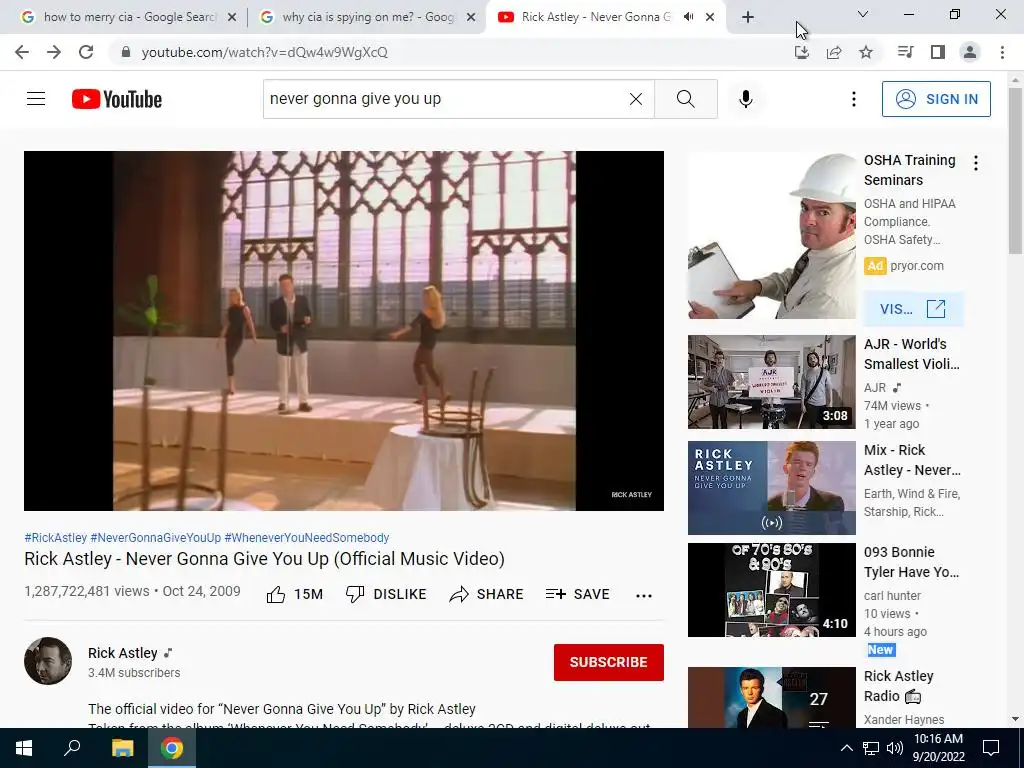Image resolution: width=1024 pixels, height=768 pixels.
Task: Click install app icon in address bar
Action: tap(802, 52)
